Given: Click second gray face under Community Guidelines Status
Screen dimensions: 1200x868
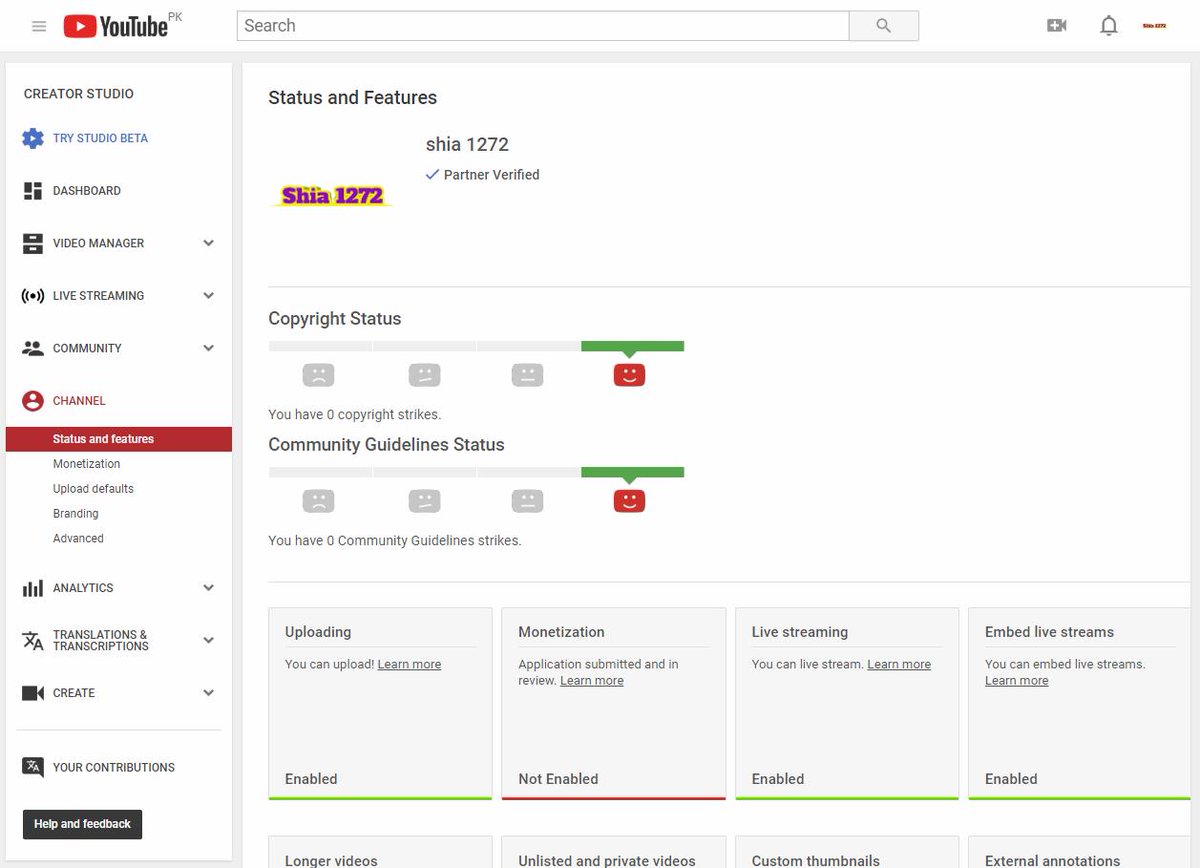Looking at the screenshot, I should [424, 501].
